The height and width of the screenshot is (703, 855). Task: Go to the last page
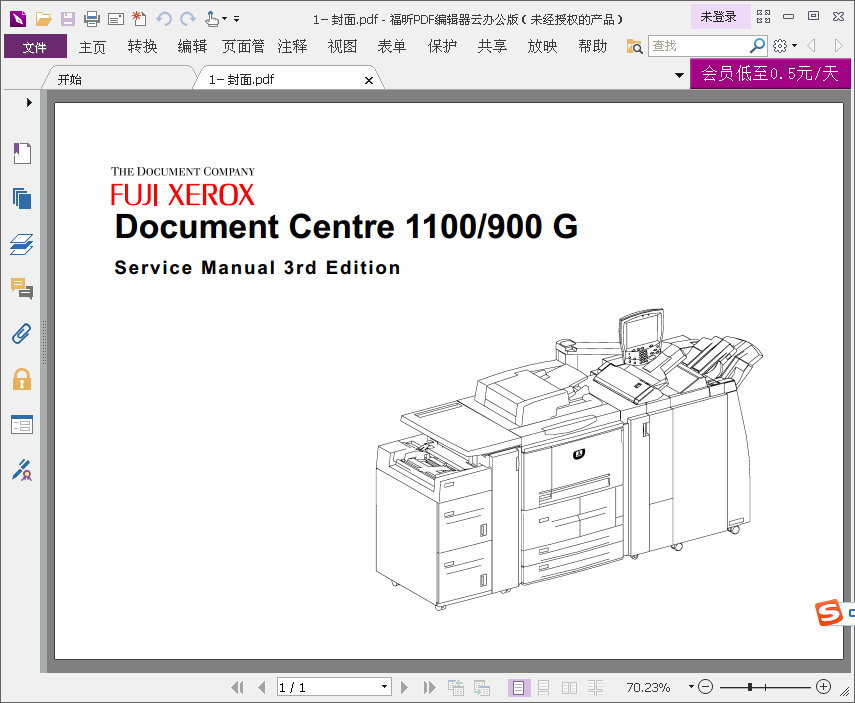429,687
